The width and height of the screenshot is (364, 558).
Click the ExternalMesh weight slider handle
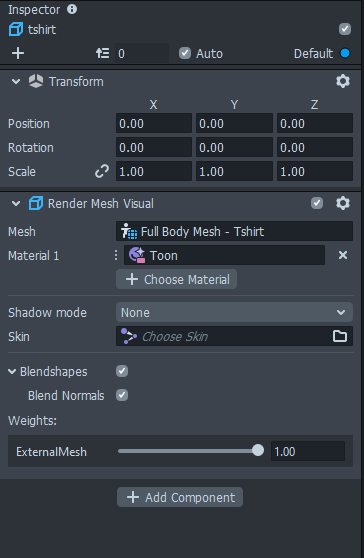pyautogui.click(x=258, y=450)
